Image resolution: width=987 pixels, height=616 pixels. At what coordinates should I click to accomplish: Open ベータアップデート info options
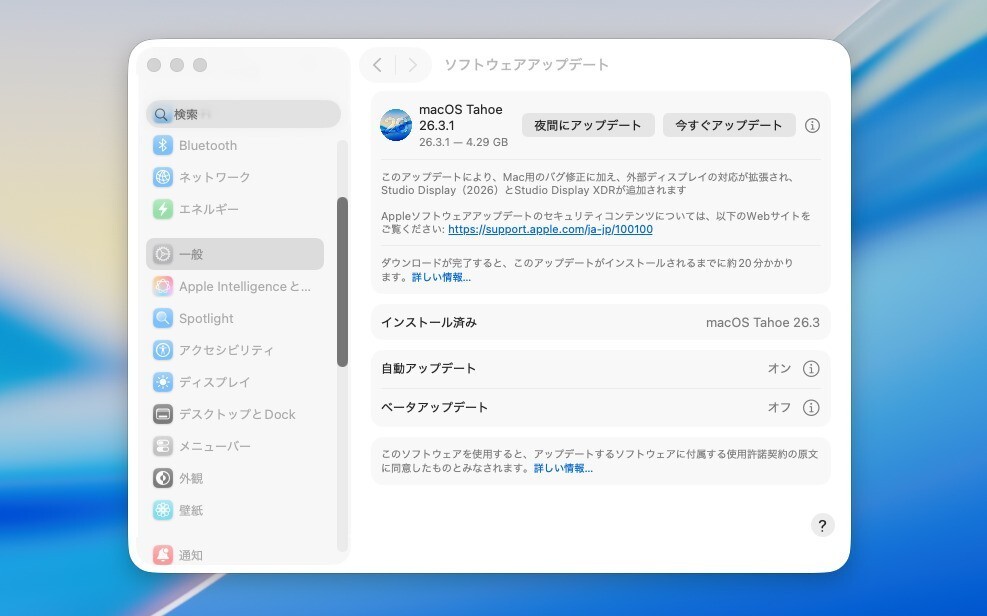pyautogui.click(x=811, y=408)
